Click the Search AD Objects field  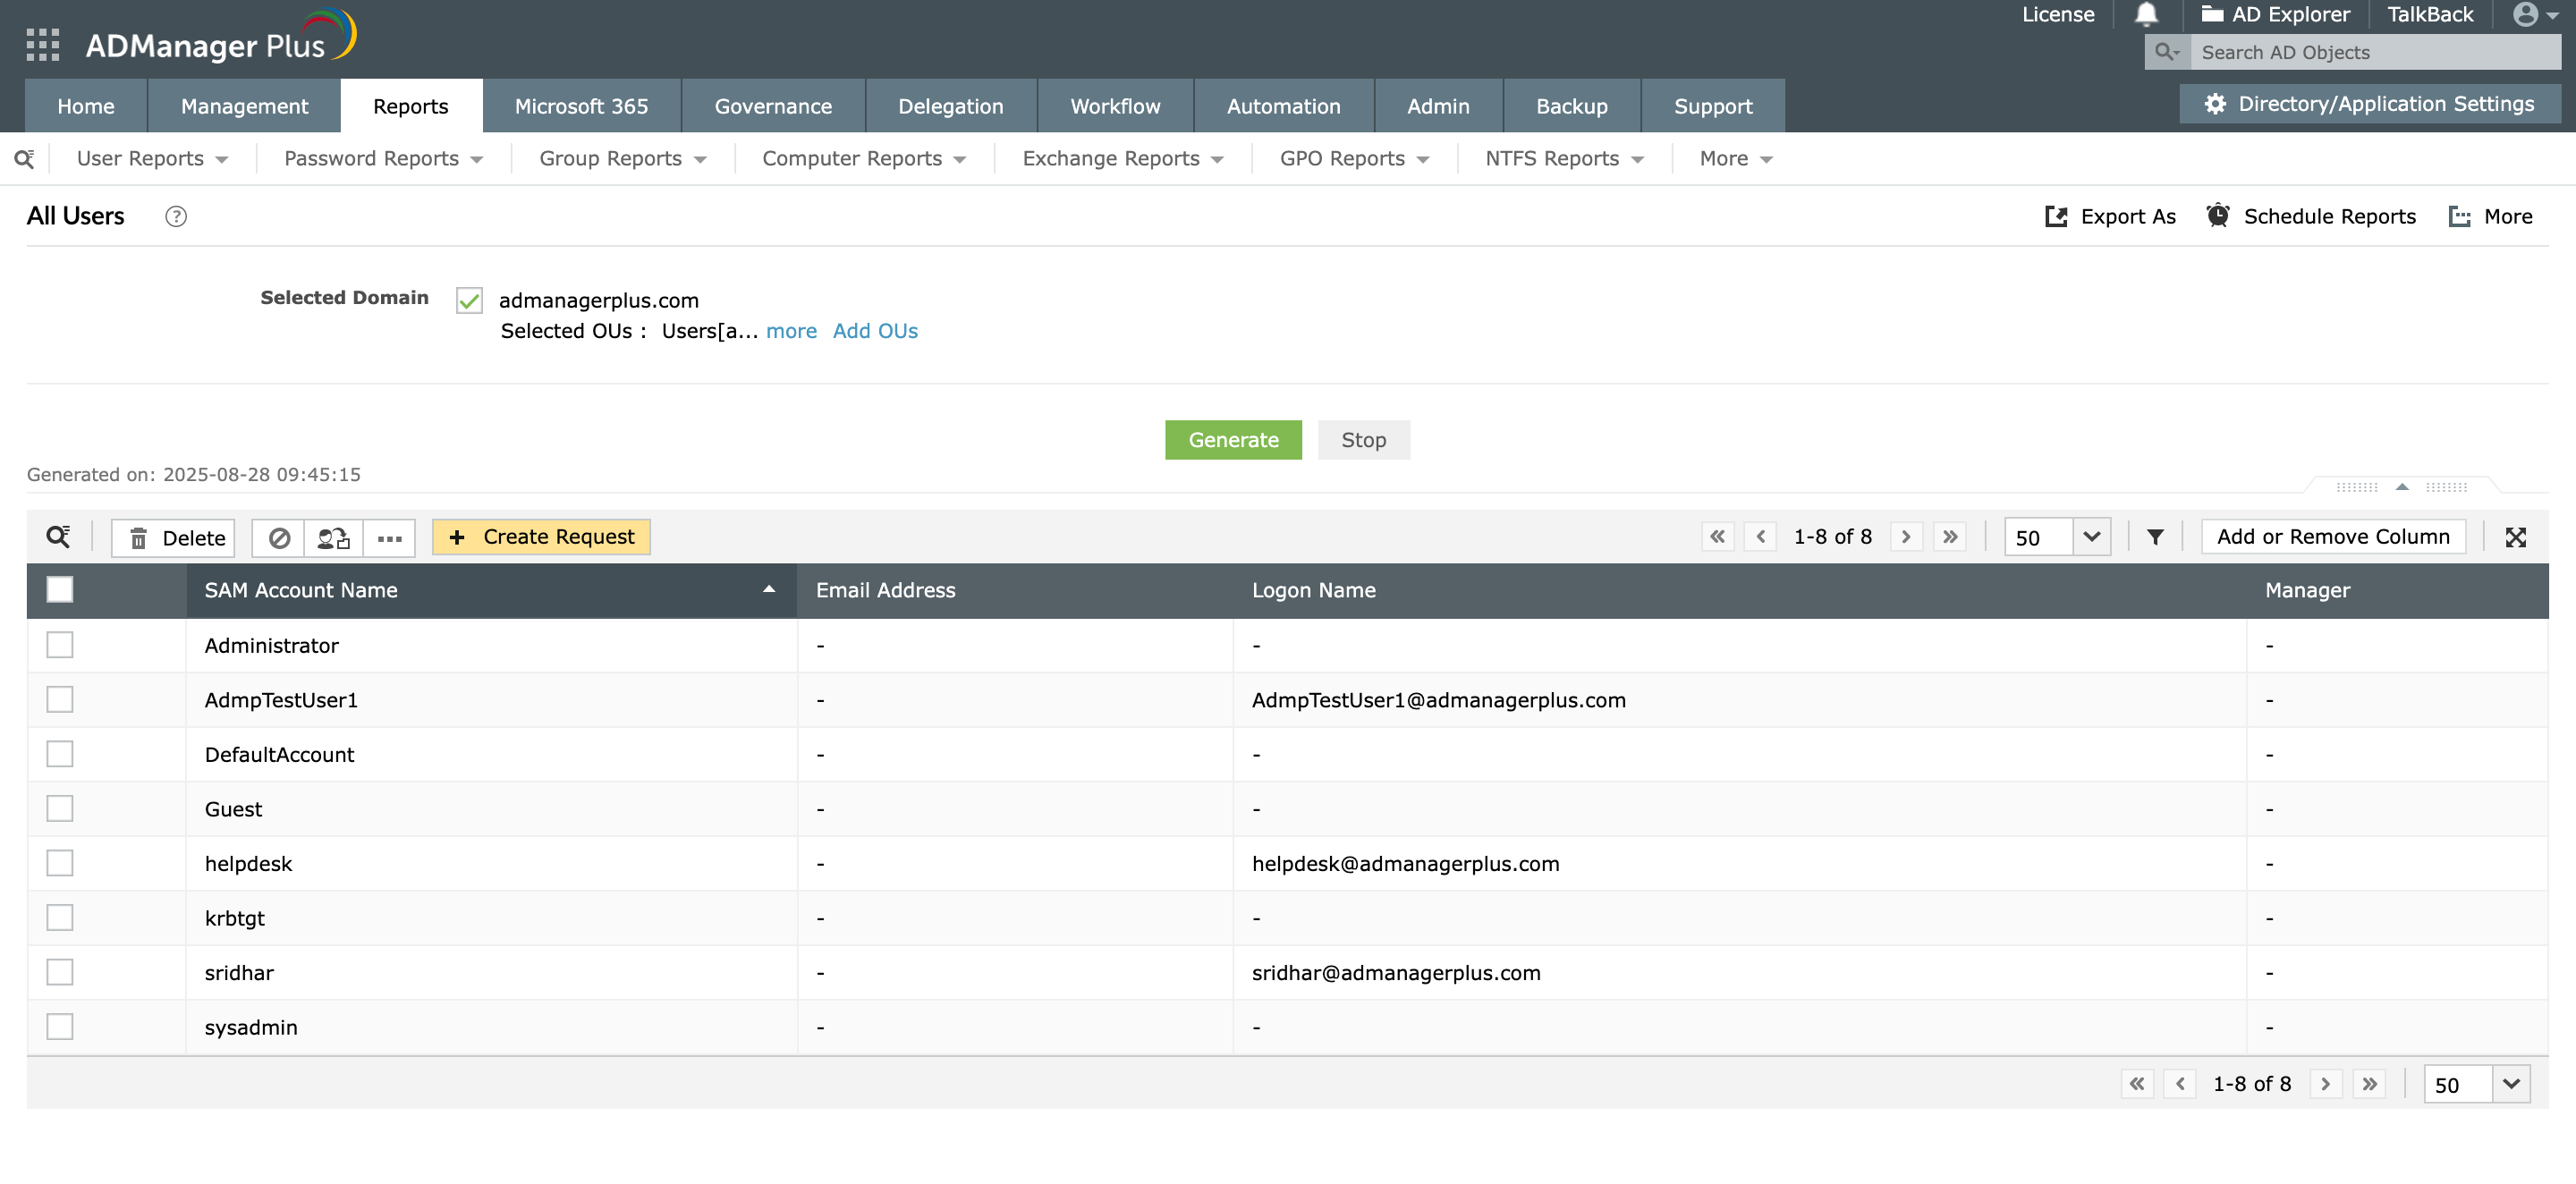click(x=2374, y=52)
